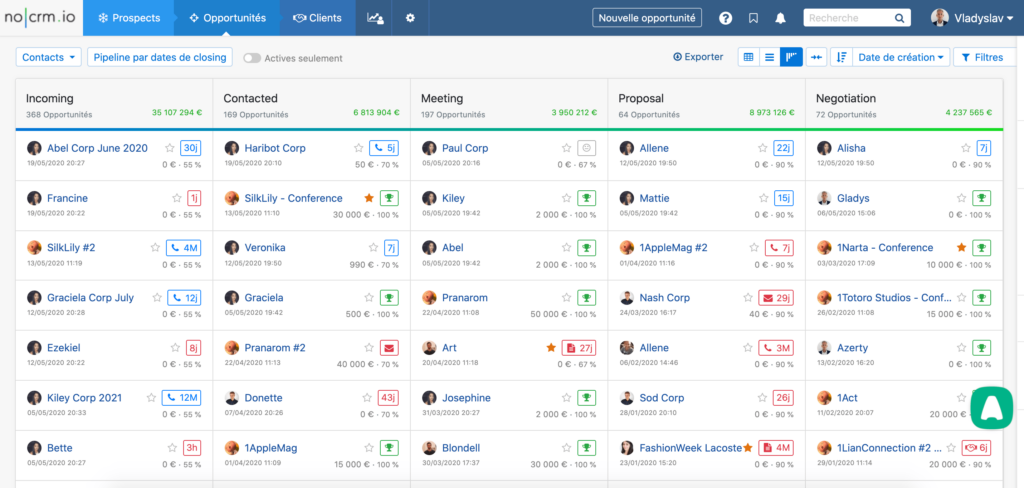This screenshot has height=488, width=1024.
Task: Star the Francine opportunity
Action: coord(176,198)
